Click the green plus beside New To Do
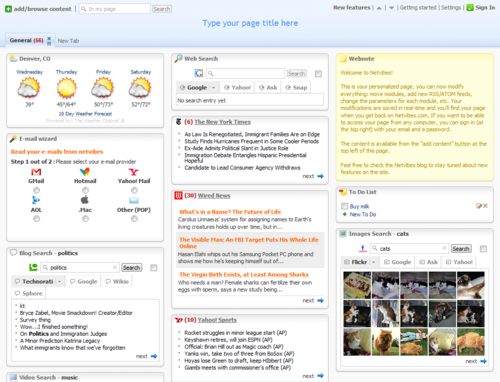 (x=345, y=214)
